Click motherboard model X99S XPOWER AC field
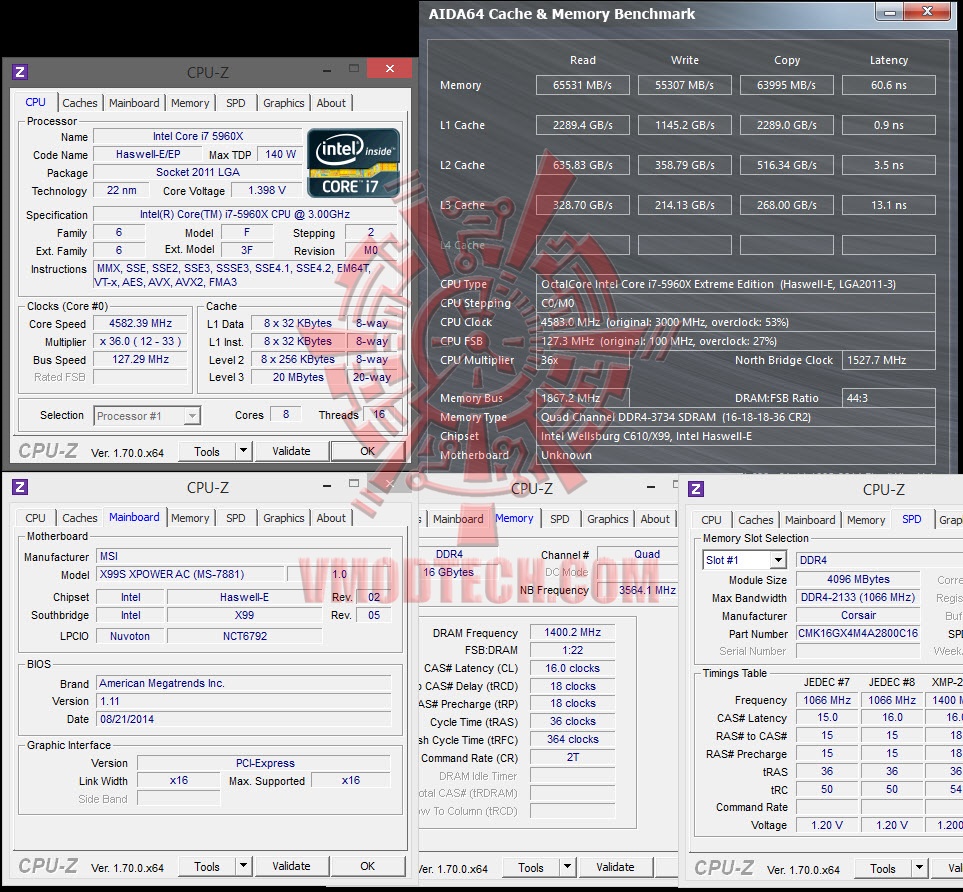This screenshot has width=963, height=892. (191, 574)
